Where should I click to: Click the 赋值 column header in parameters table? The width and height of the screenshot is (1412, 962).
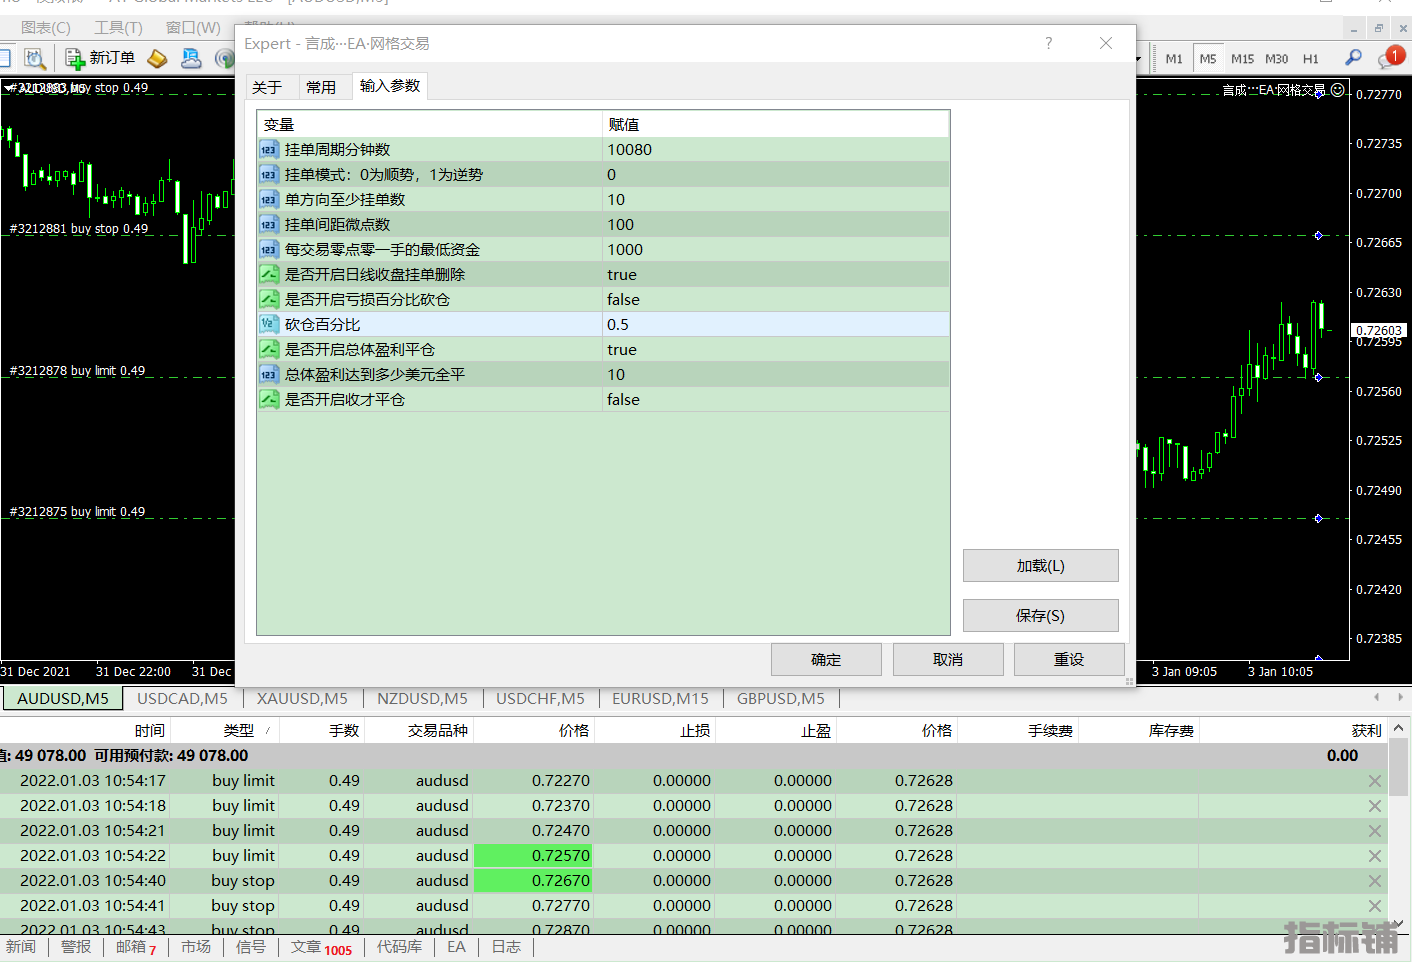point(776,125)
